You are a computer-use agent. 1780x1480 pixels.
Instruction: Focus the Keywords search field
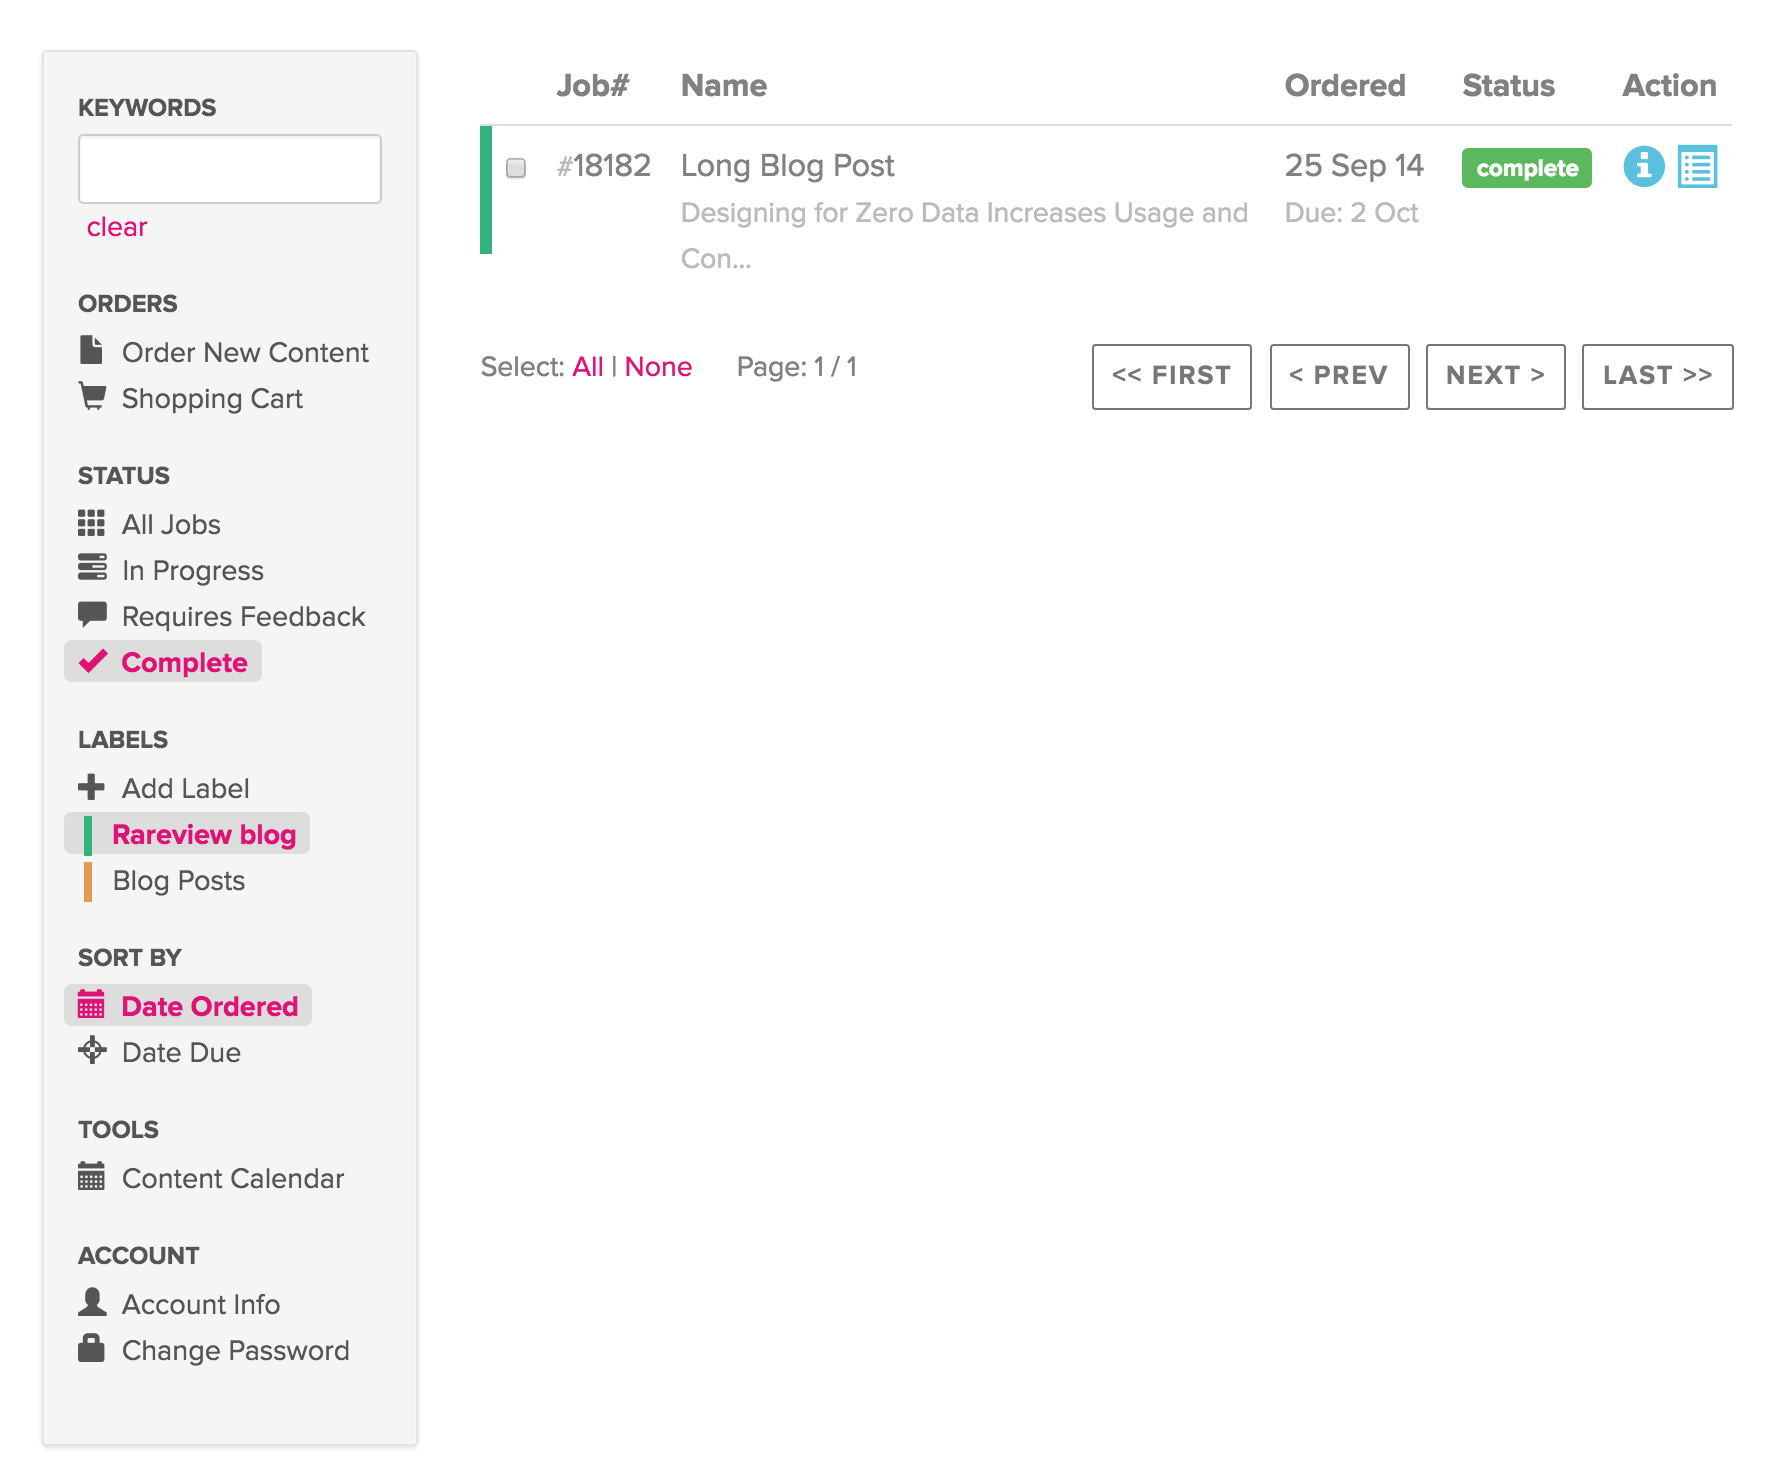point(230,169)
